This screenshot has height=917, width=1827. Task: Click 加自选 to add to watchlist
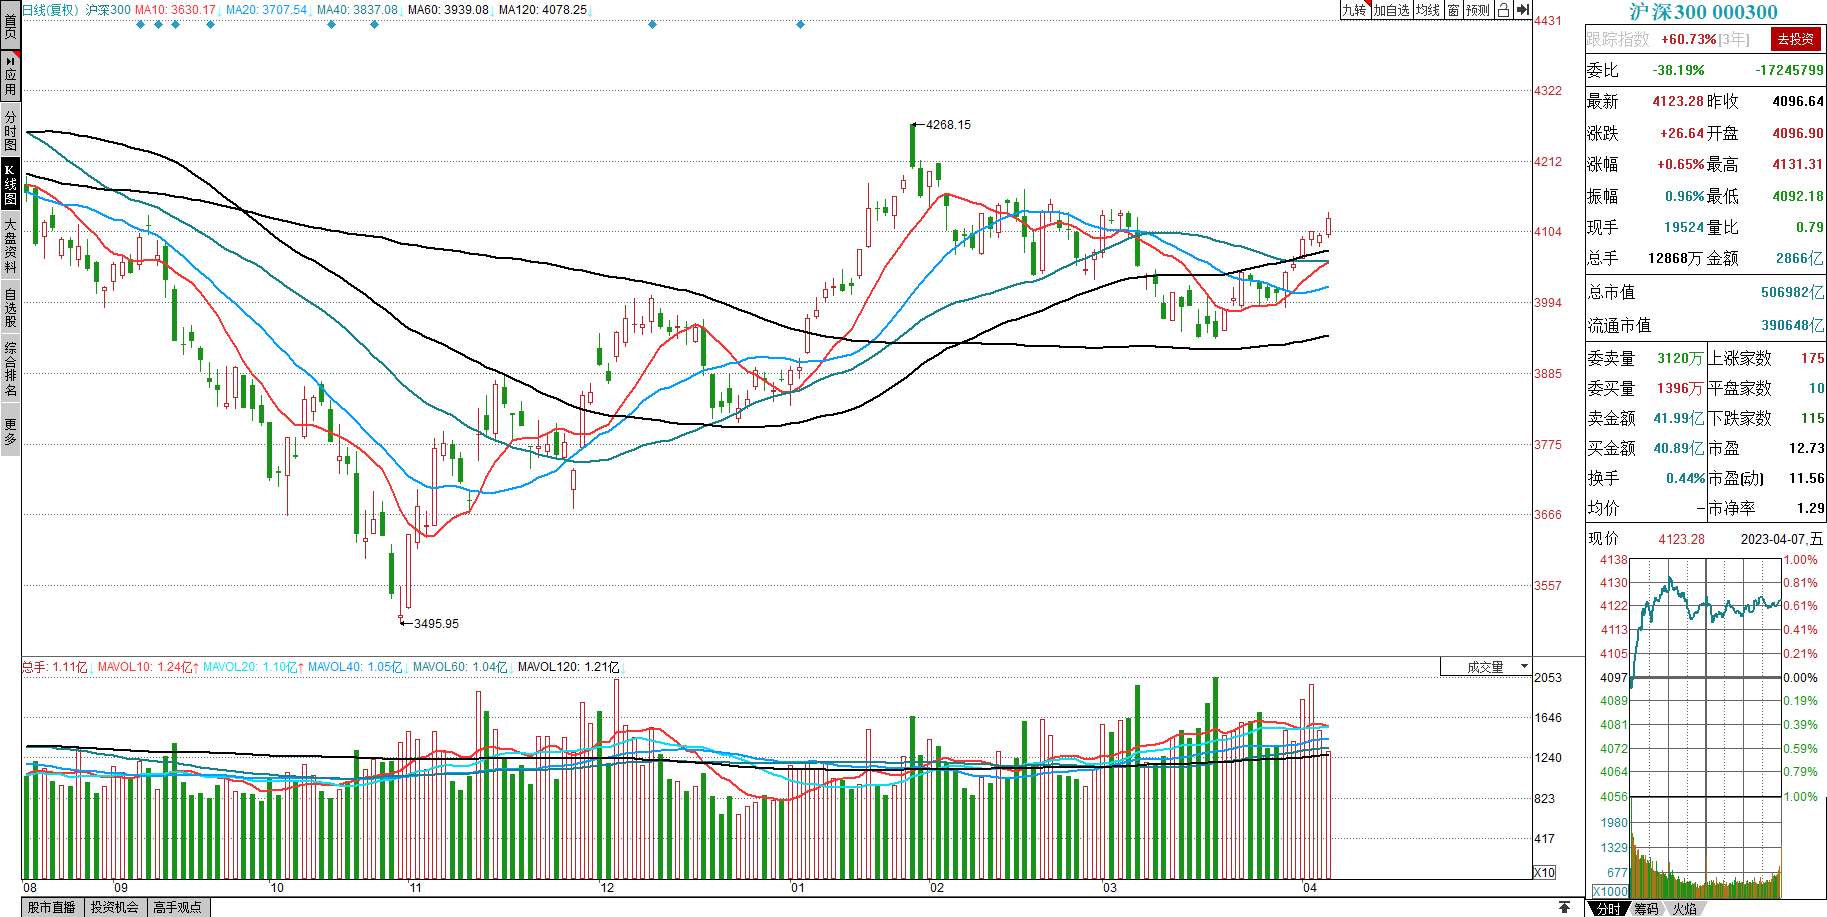point(1391,10)
